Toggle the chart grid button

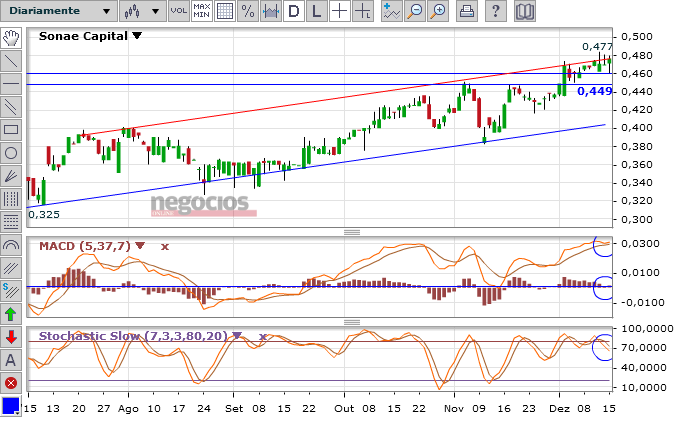(225, 11)
